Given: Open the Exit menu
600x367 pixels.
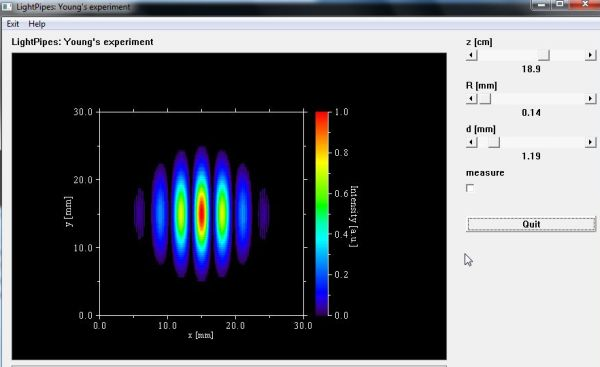Looking at the screenshot, I should (x=13, y=24).
